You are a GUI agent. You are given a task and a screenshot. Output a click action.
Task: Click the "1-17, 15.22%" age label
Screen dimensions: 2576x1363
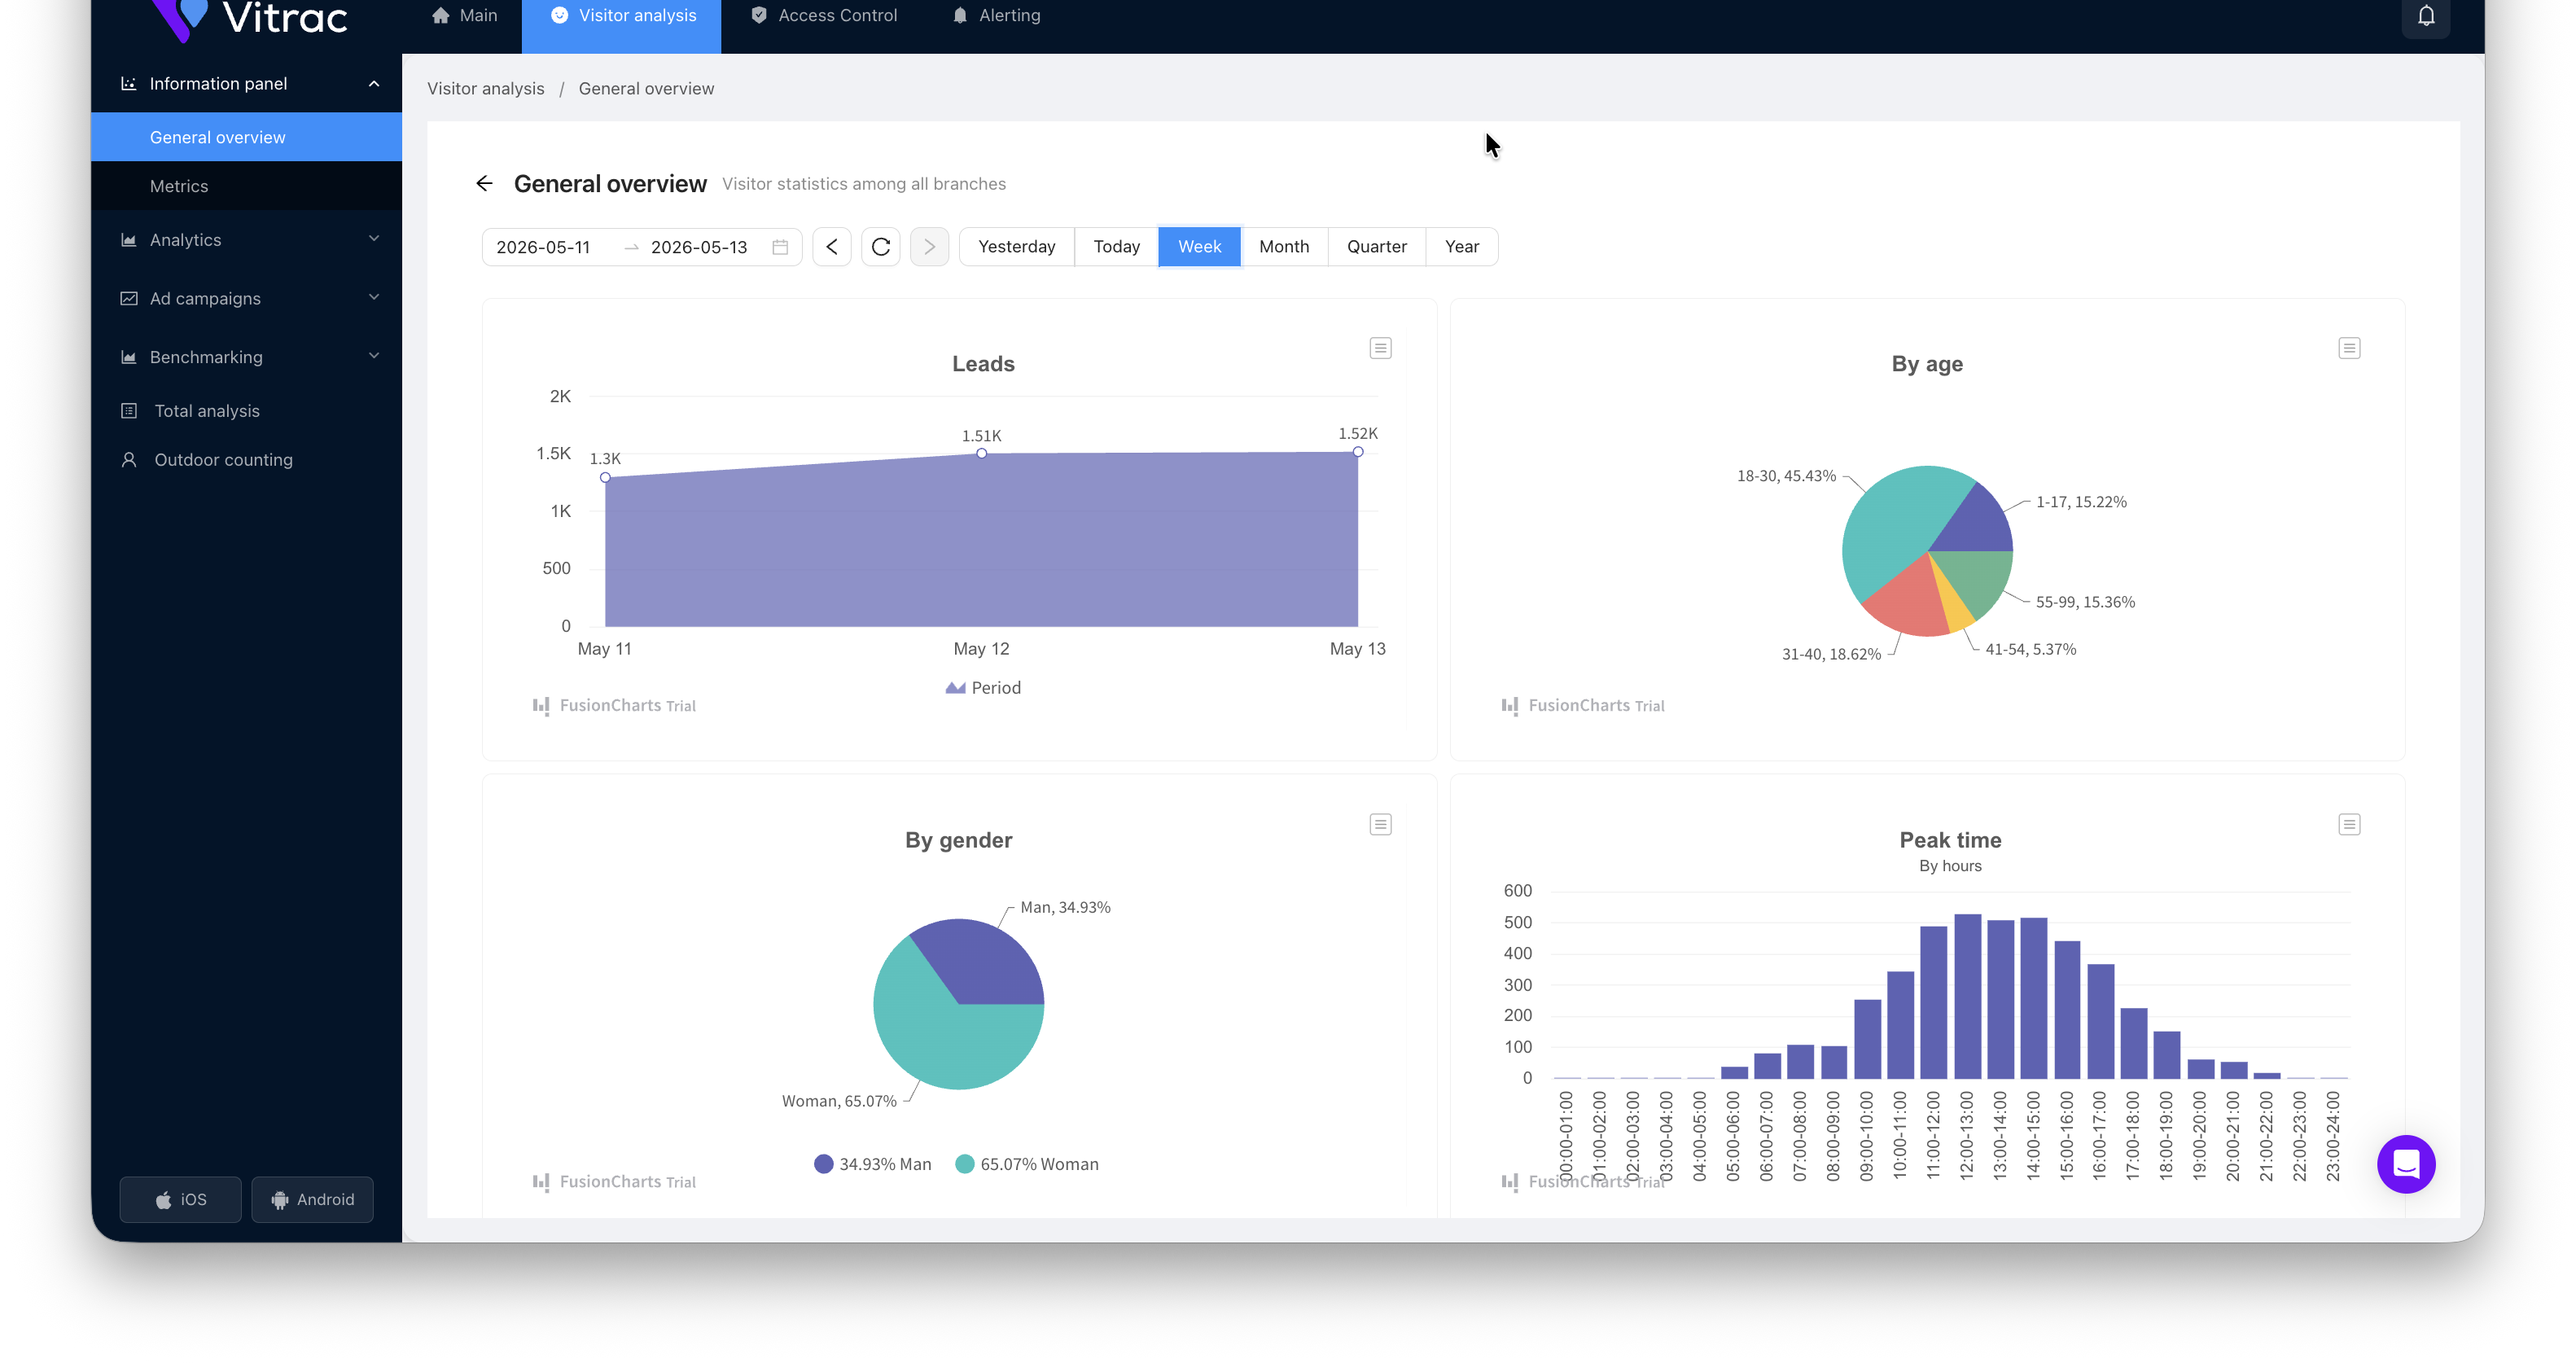tap(2081, 502)
